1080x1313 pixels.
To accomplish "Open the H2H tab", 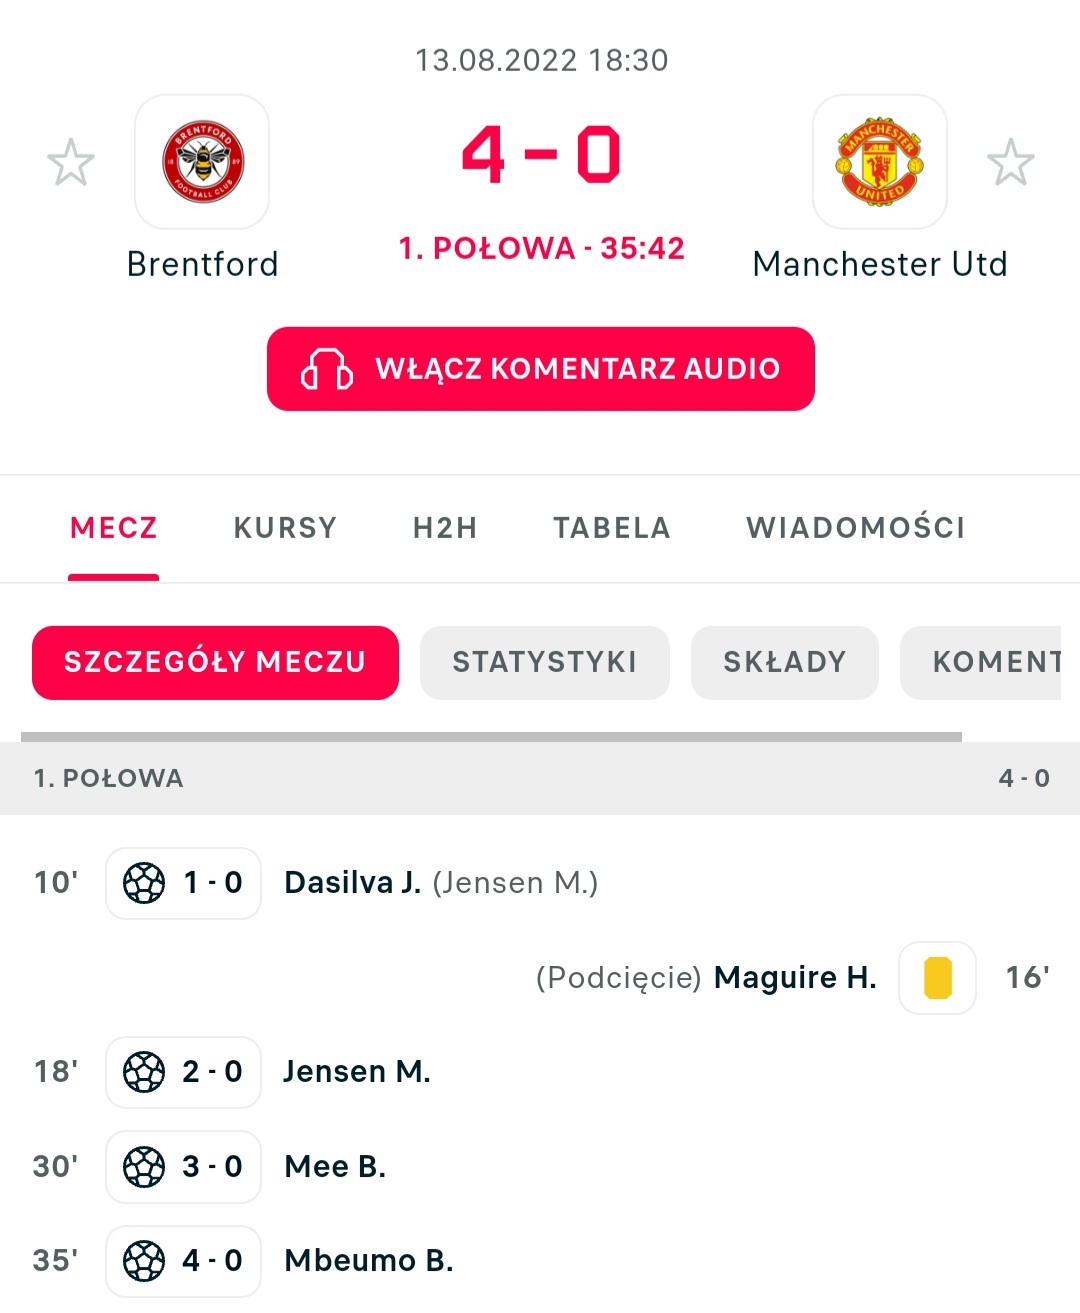I will 446,528.
